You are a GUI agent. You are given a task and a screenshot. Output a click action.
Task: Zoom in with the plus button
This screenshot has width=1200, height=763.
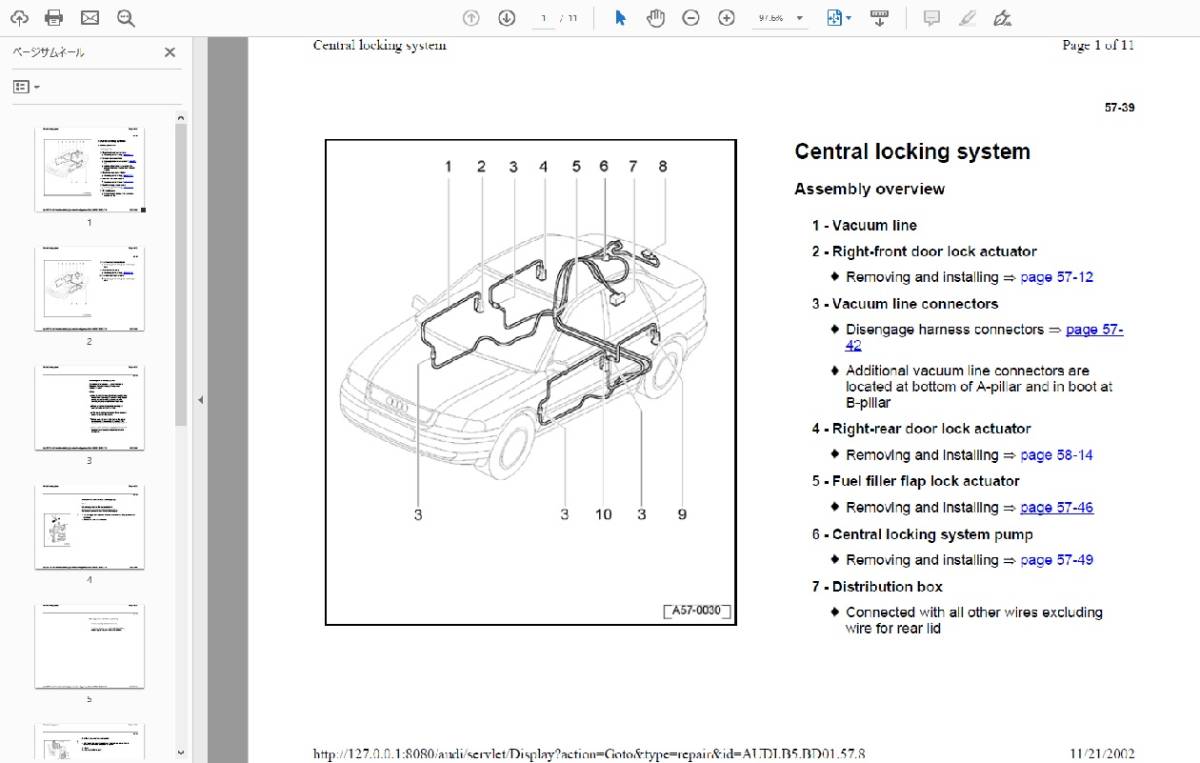[x=726, y=18]
